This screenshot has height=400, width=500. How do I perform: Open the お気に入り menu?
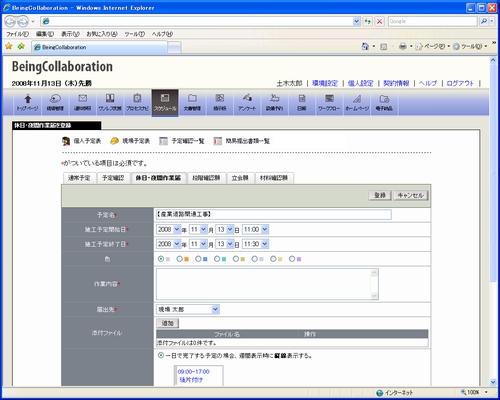coord(102,34)
